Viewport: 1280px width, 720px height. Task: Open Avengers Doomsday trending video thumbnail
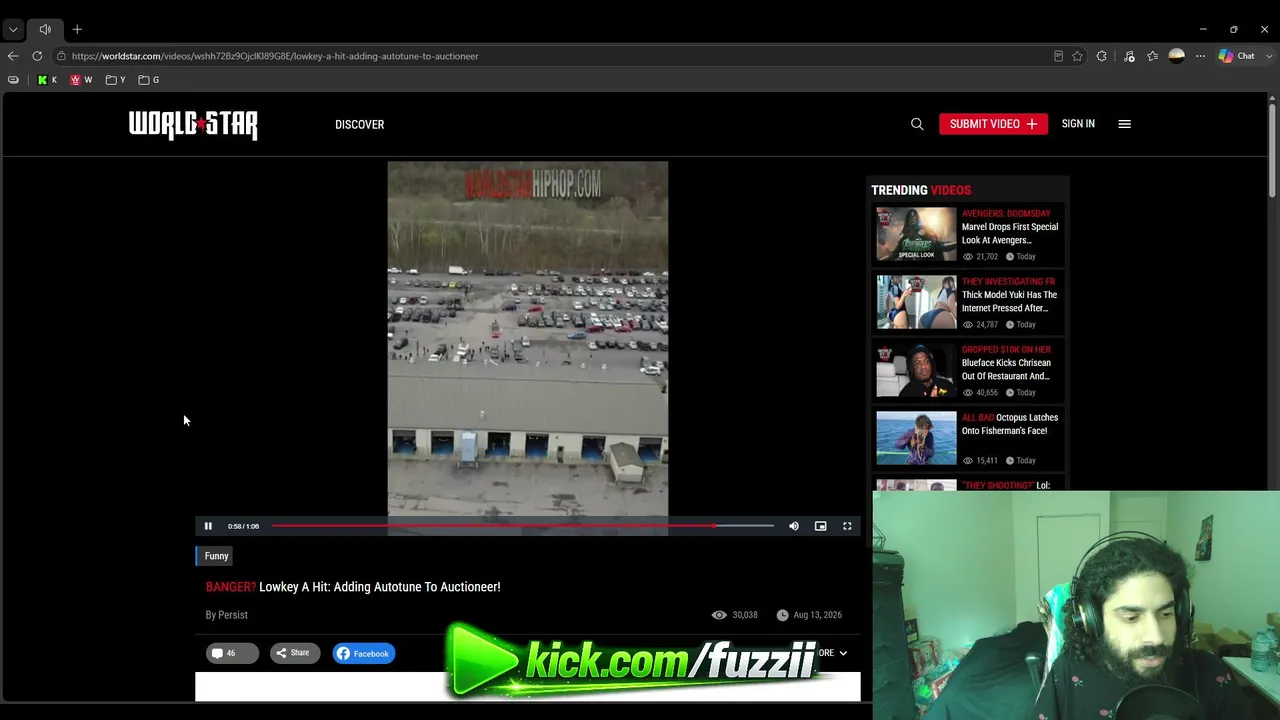916,234
